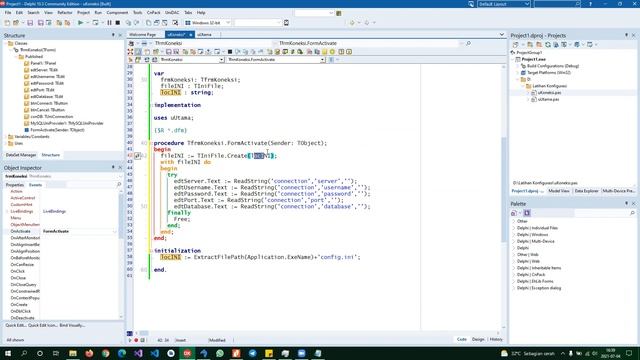Click the Quick Edit... link in Object Inspector

click(16, 325)
